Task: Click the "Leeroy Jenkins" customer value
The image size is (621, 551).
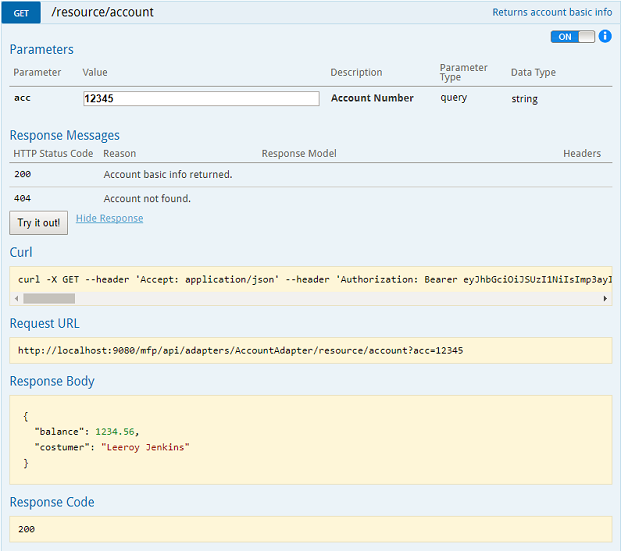Action: pyautogui.click(x=145, y=447)
